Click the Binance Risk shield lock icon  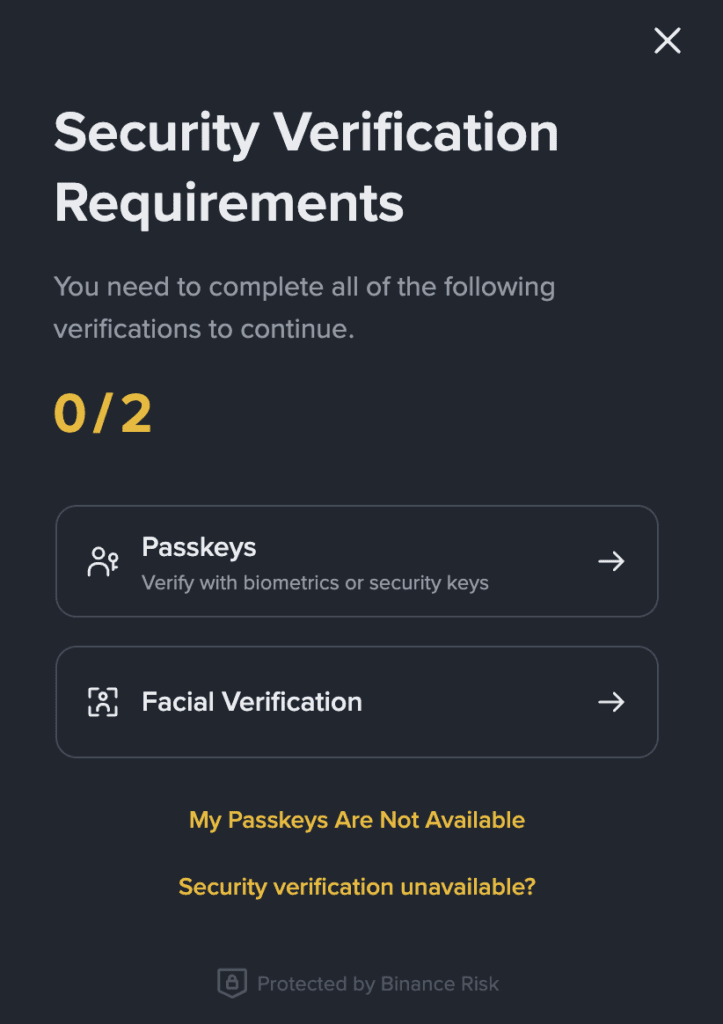point(232,983)
